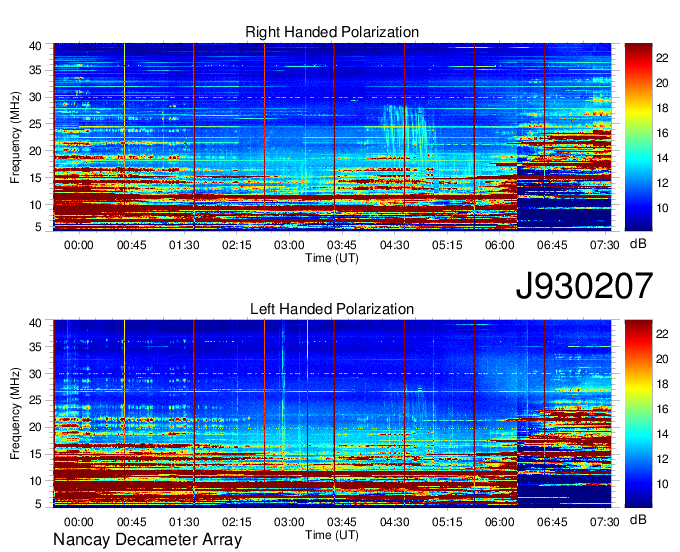
Task: Click the '03:00' tick label on the top plot
Action: [x=289, y=245]
